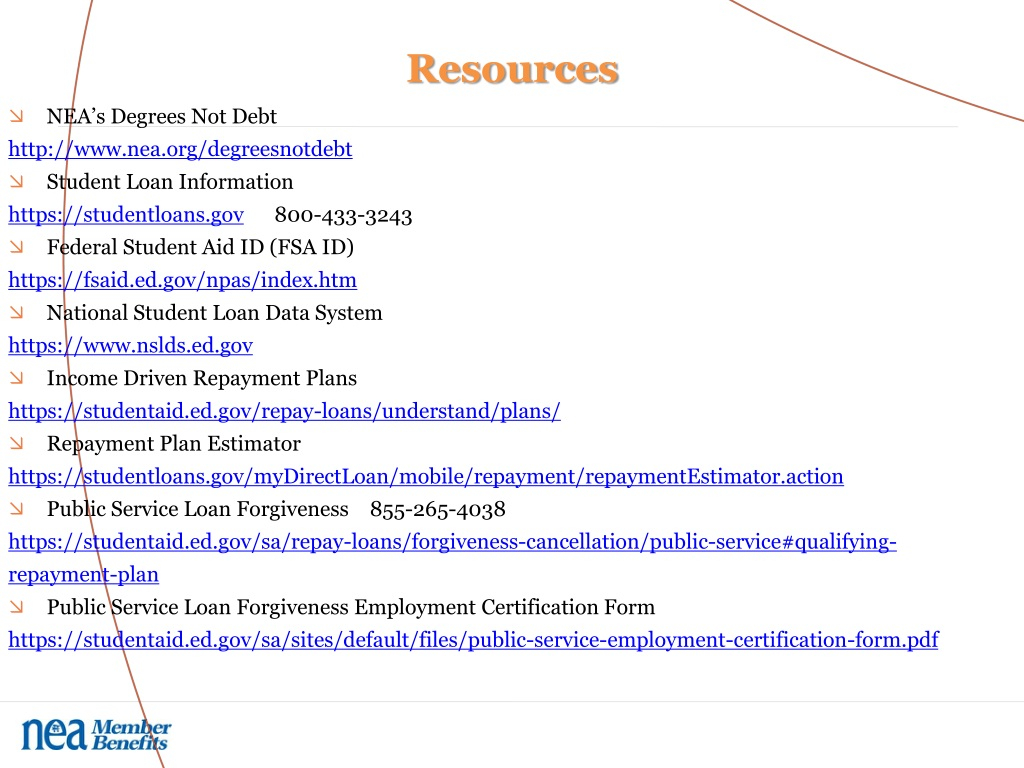
Task: Click the phone number 855-265-4038
Action: click(x=438, y=509)
